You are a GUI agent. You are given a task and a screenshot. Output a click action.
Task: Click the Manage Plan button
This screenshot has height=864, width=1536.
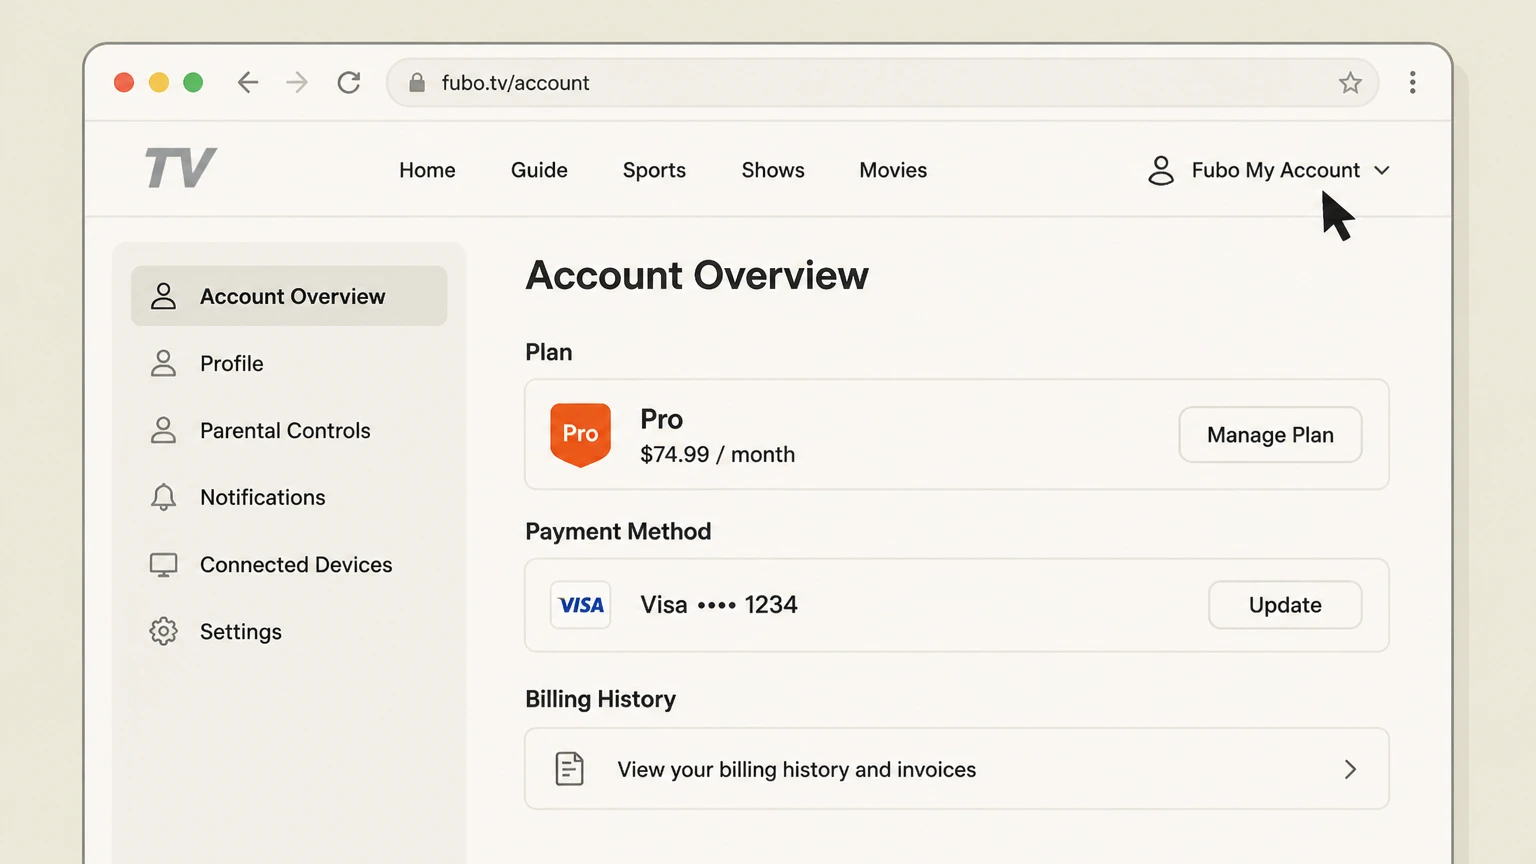click(1270, 435)
